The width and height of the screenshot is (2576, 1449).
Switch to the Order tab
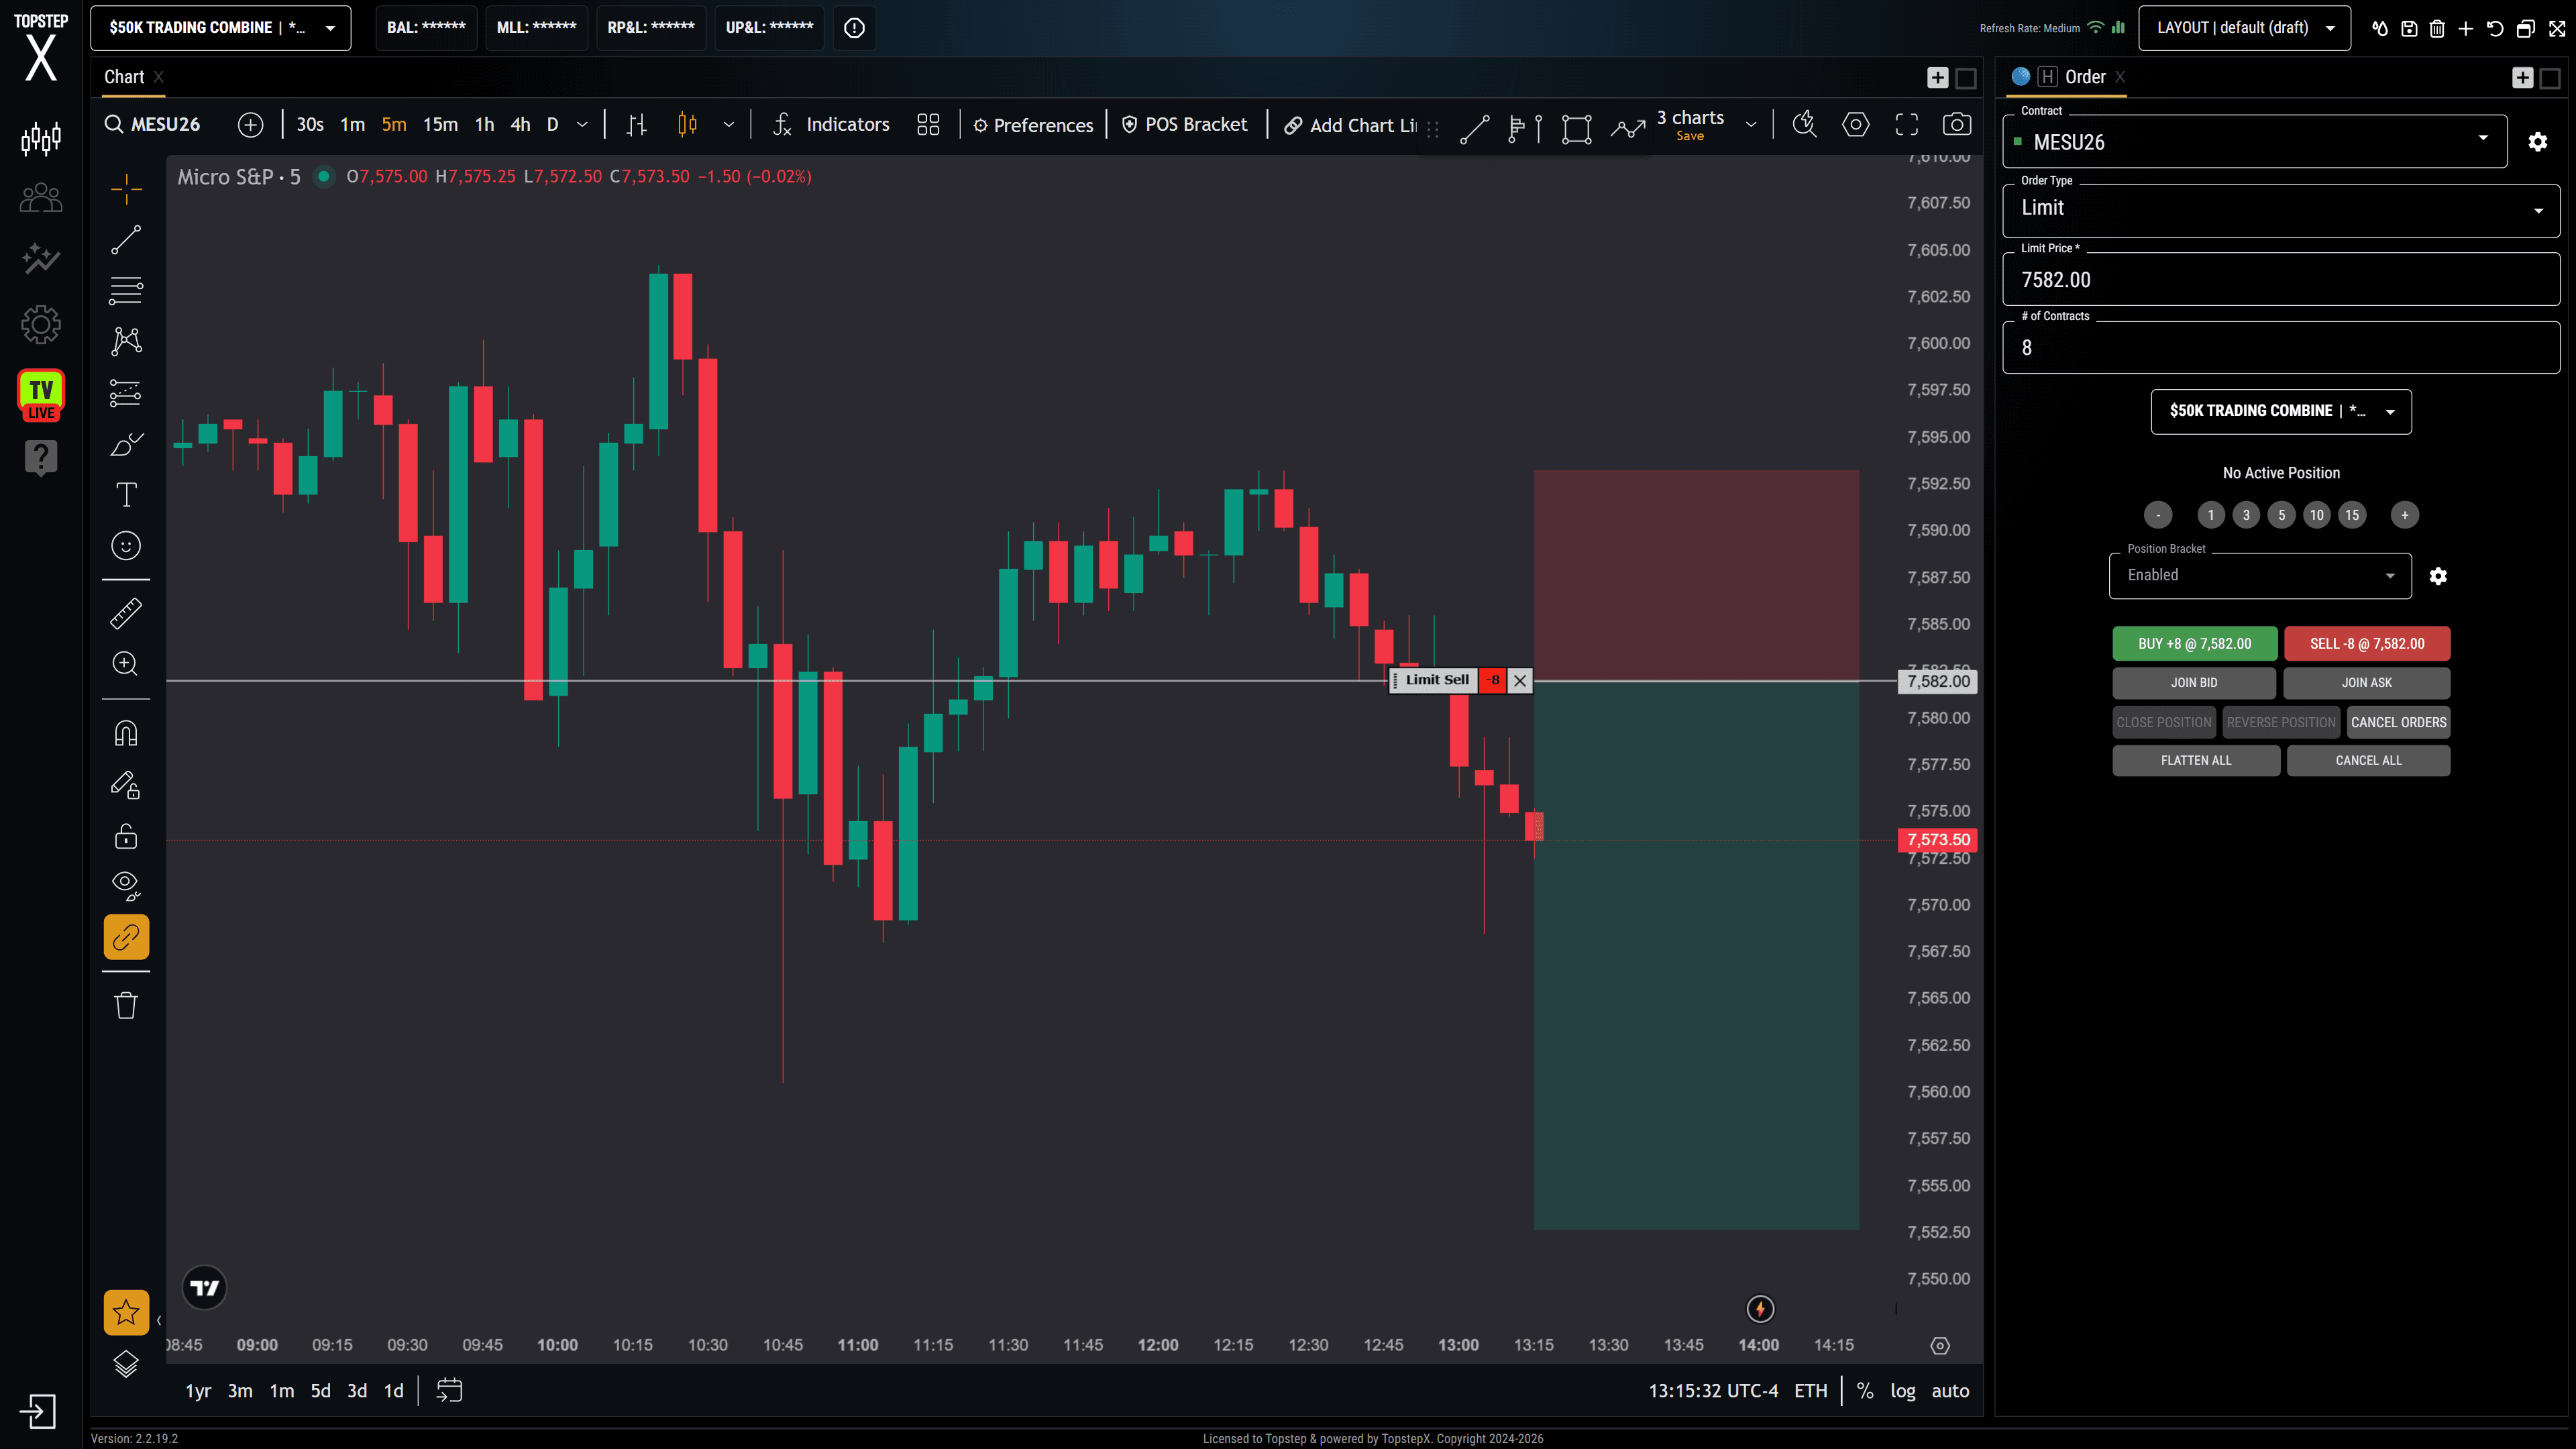point(2085,77)
